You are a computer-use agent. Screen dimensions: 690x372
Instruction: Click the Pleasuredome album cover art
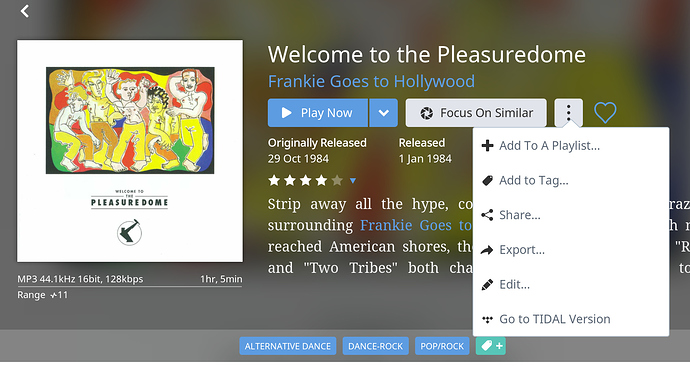coord(130,151)
